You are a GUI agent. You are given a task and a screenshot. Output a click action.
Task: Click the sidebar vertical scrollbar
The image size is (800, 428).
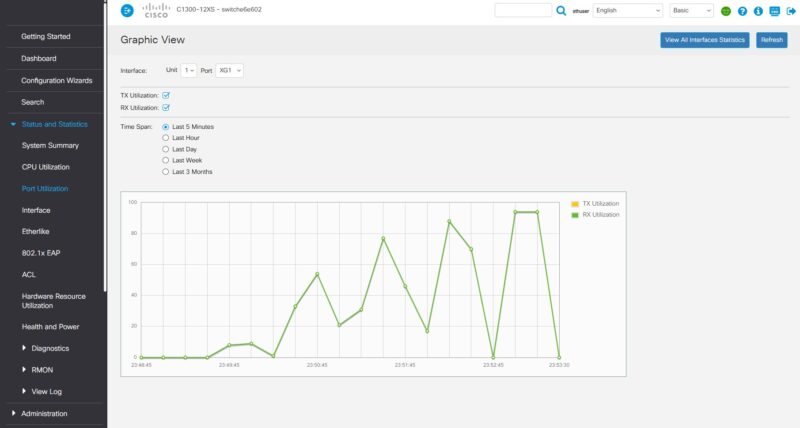pos(105,146)
